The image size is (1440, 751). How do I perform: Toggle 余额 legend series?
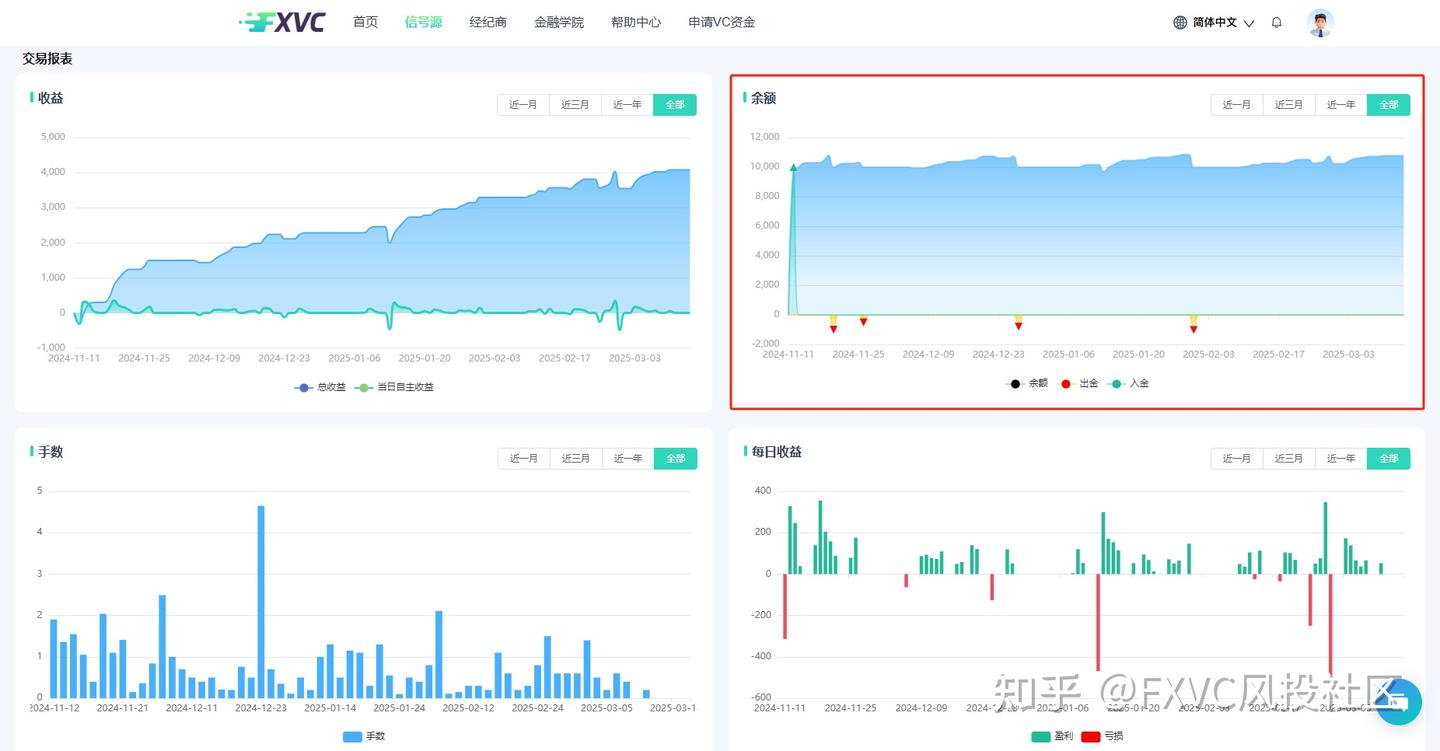pos(1027,383)
